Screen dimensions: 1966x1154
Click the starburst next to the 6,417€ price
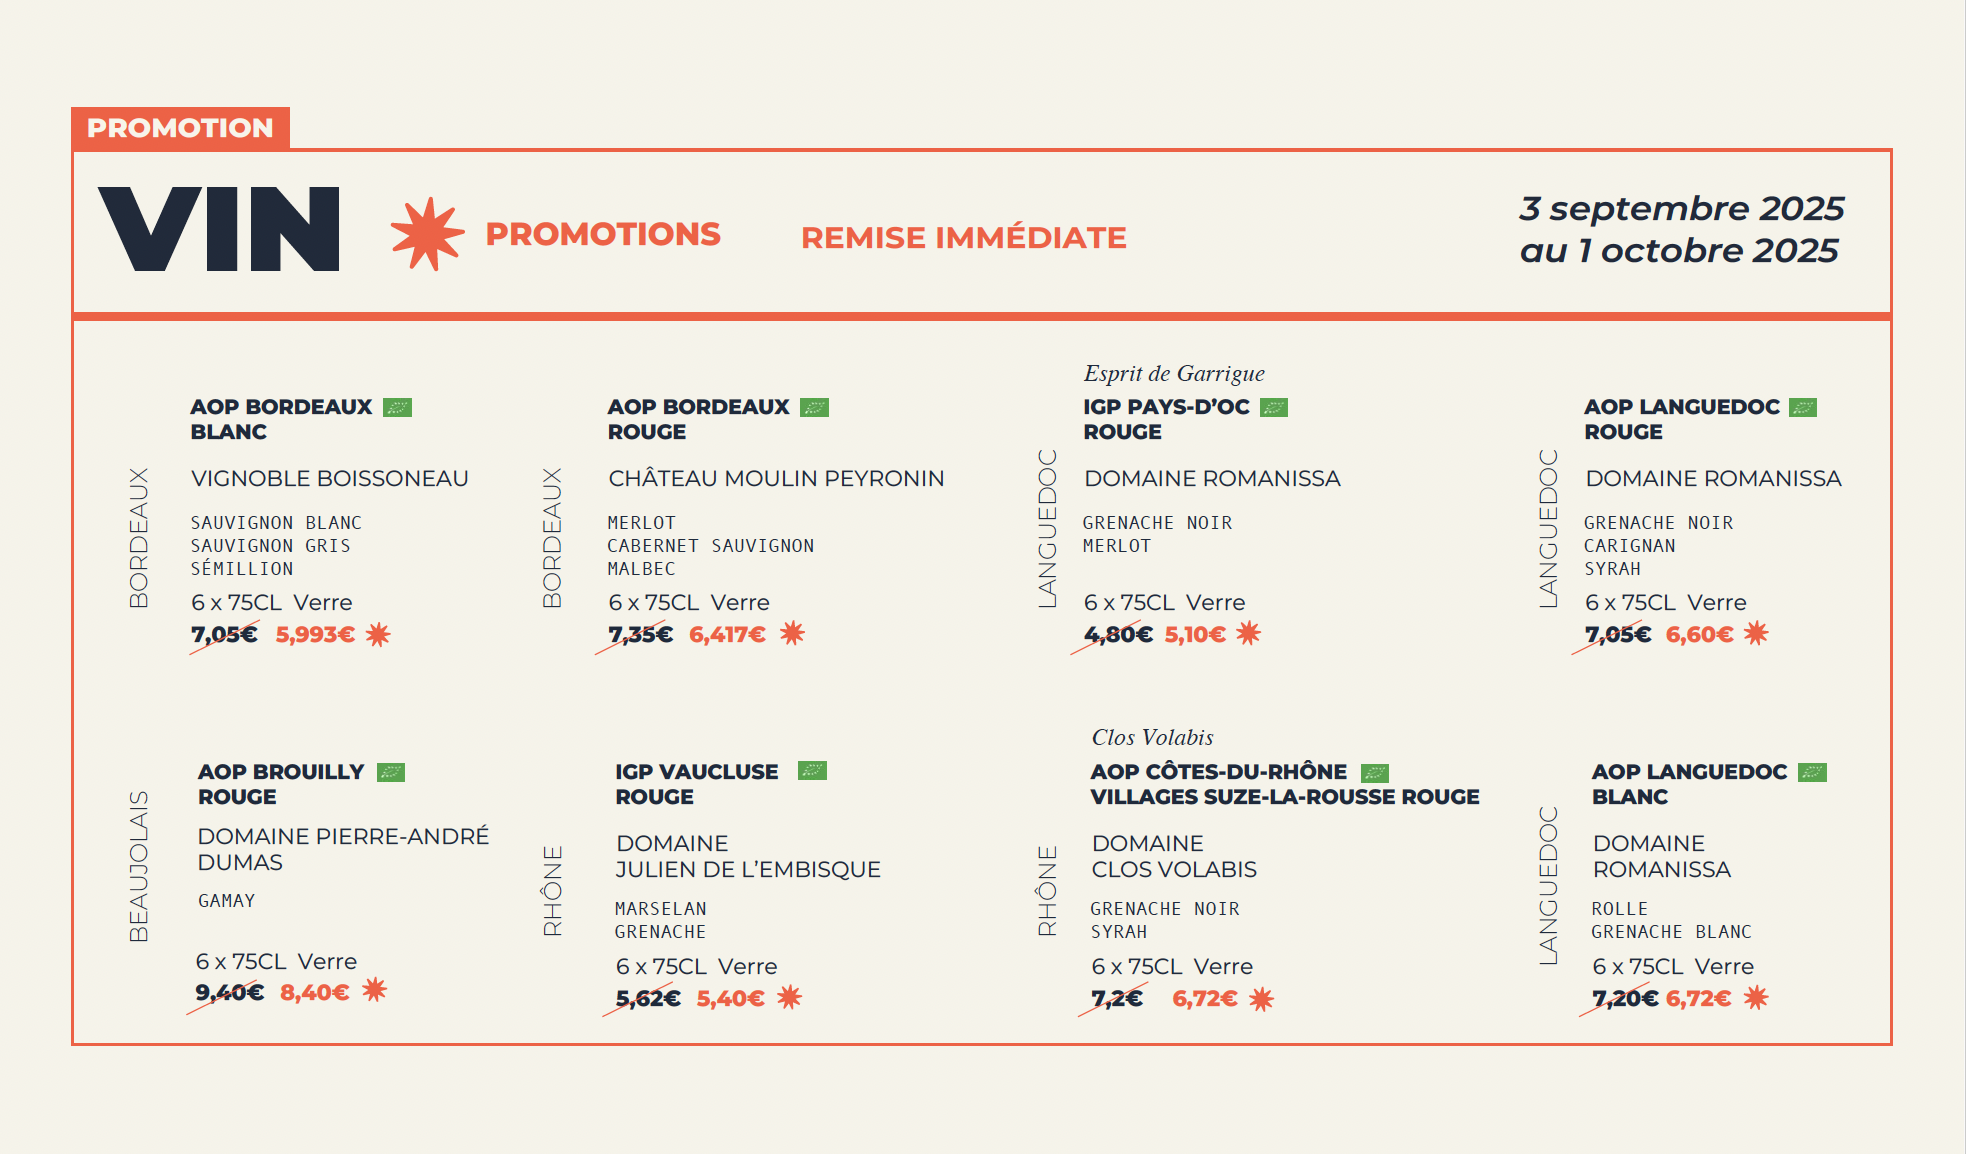click(x=792, y=633)
